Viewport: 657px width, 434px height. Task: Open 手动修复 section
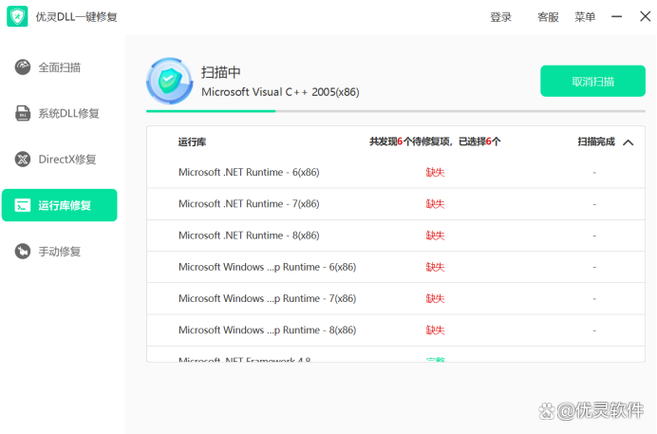(59, 251)
